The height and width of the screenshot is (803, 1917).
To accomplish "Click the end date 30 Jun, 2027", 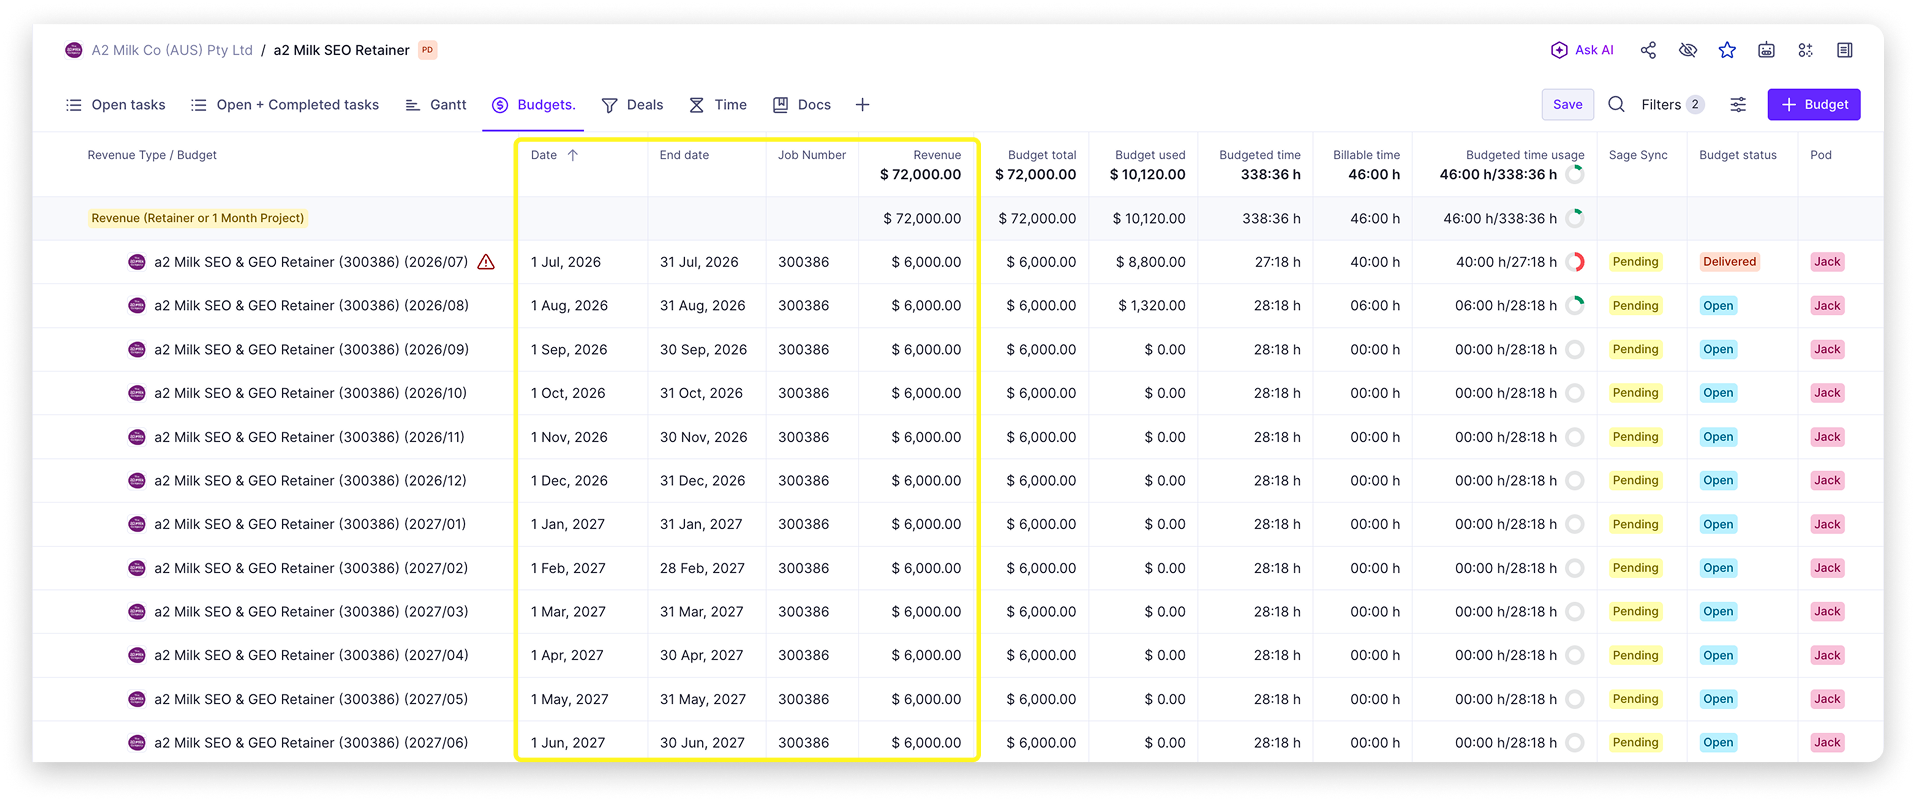I will pyautogui.click(x=702, y=743).
